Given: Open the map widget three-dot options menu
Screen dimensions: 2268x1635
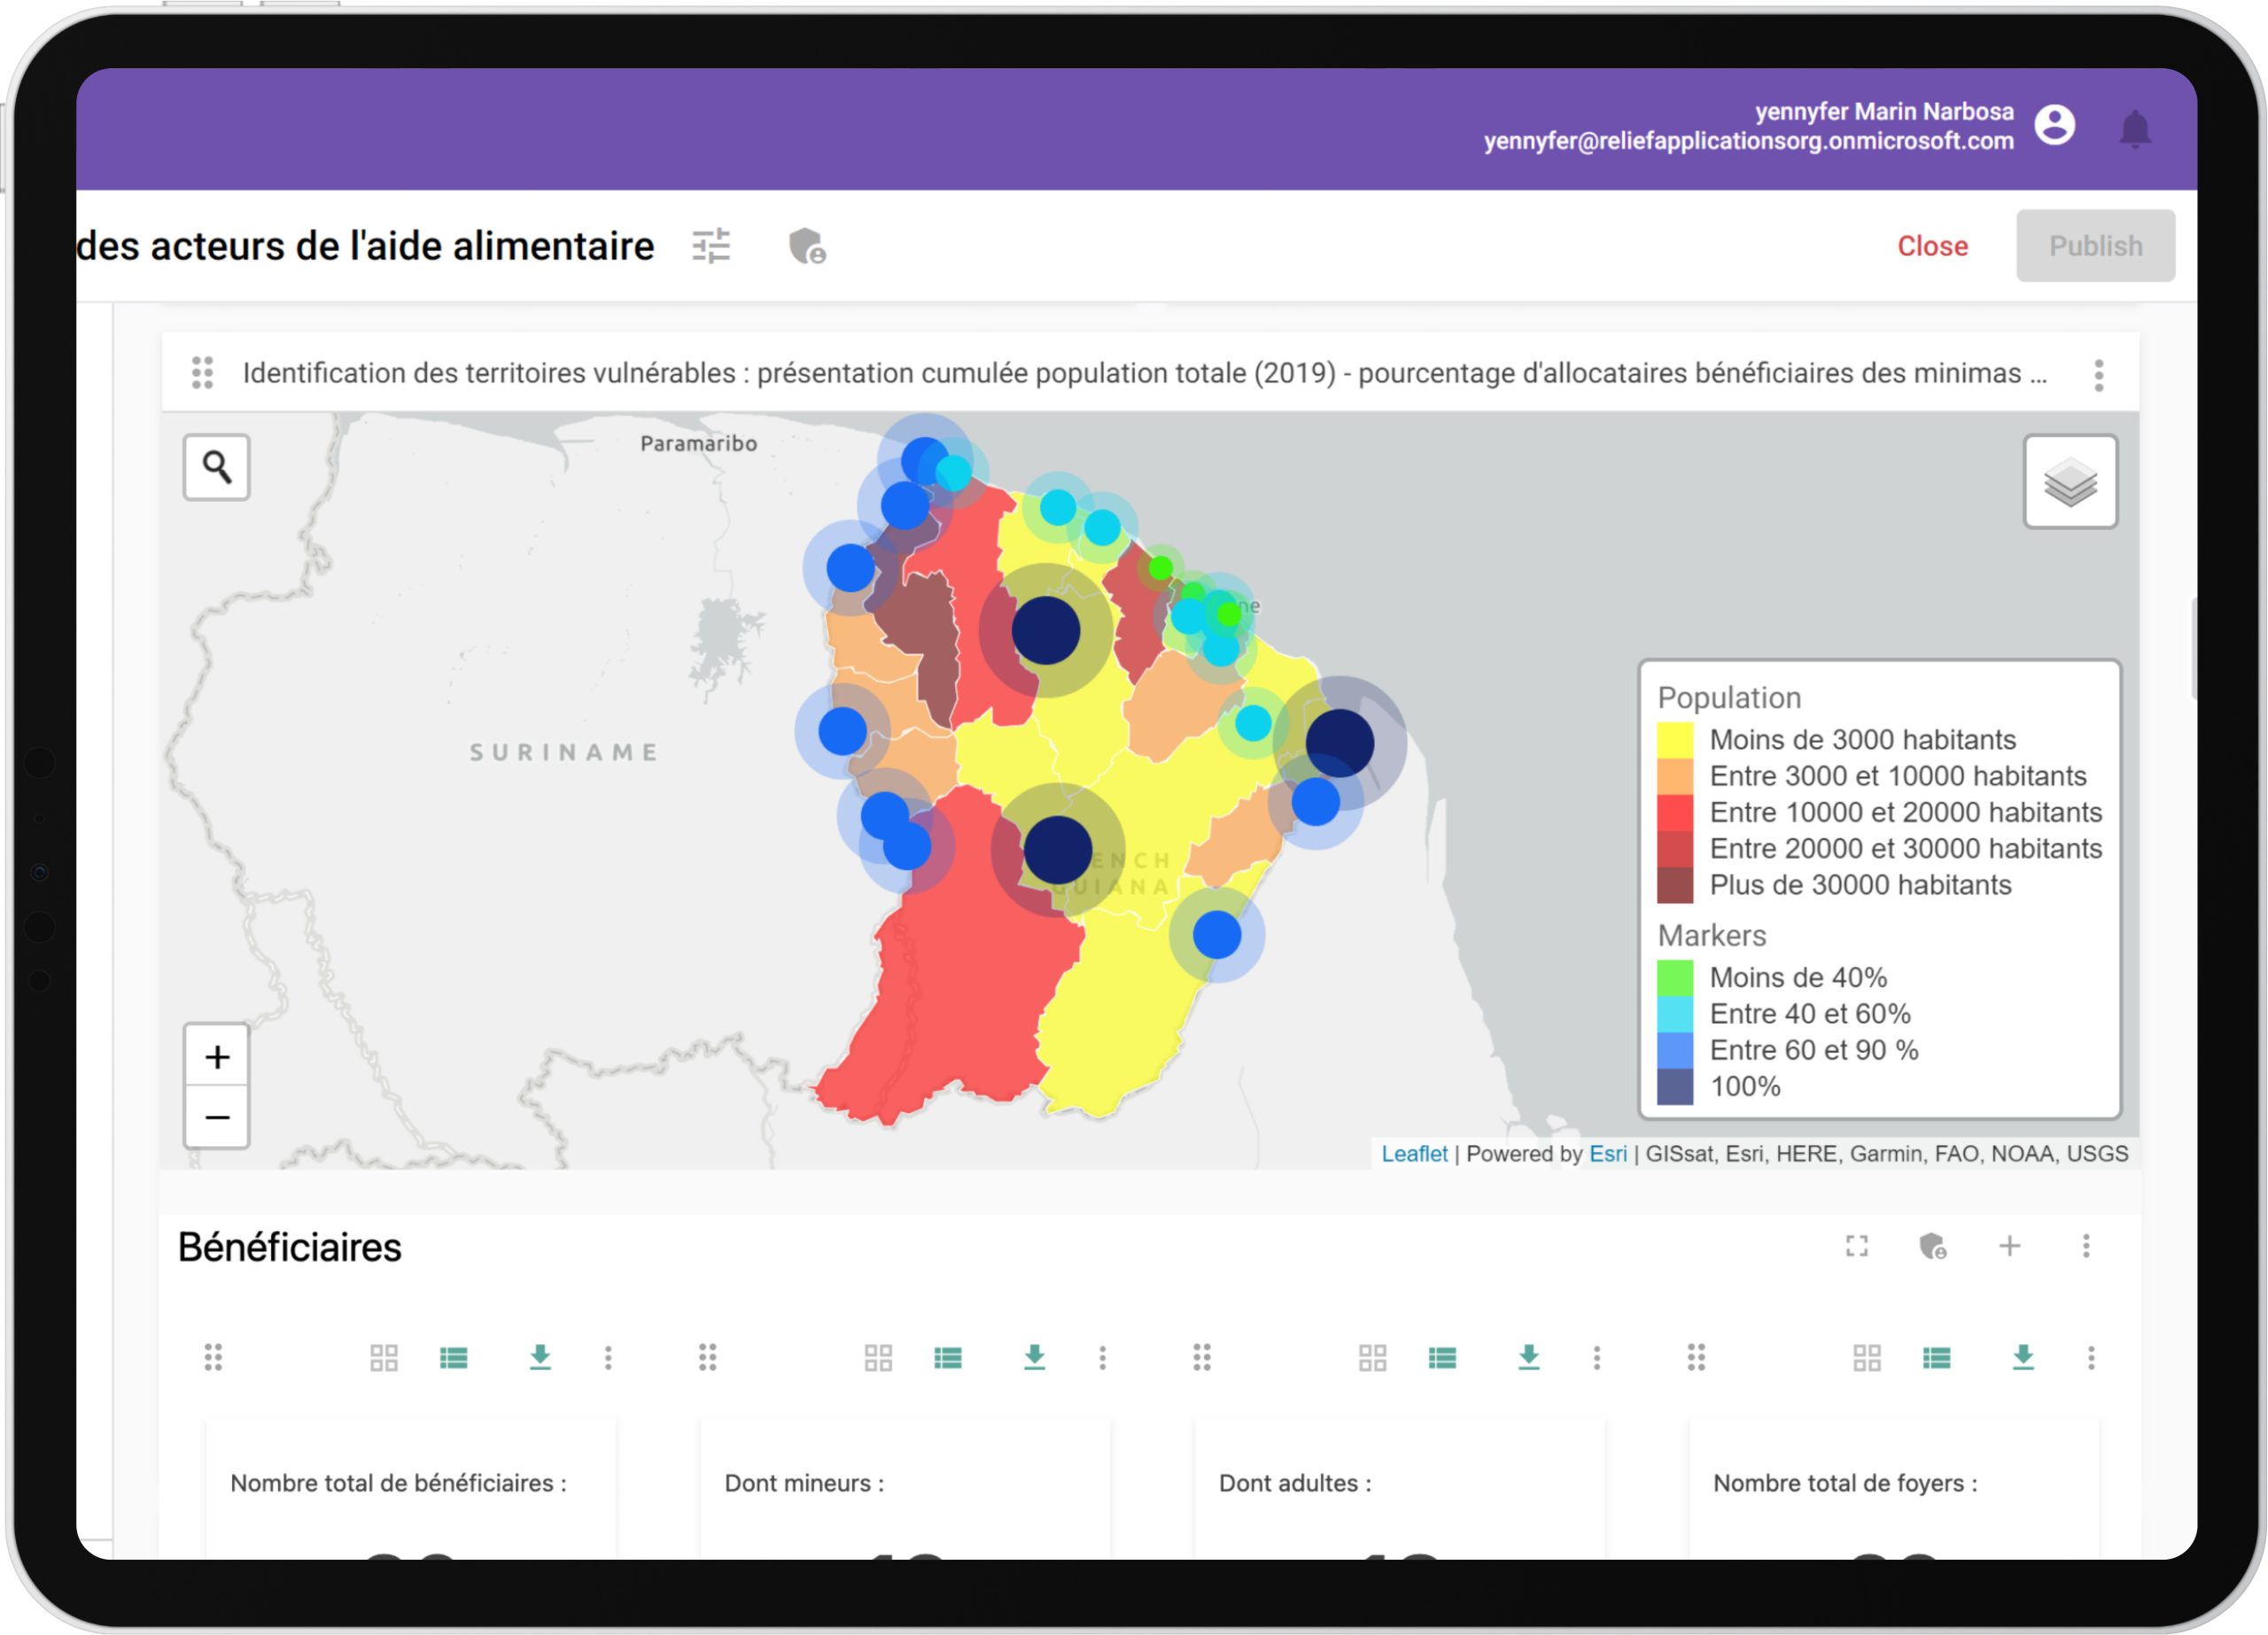Looking at the screenshot, I should 2098,375.
